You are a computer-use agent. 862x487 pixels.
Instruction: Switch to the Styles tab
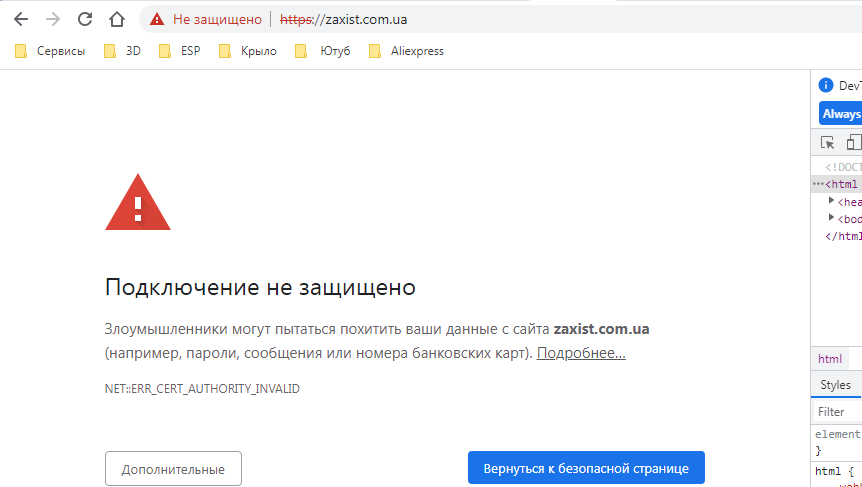tap(835, 385)
